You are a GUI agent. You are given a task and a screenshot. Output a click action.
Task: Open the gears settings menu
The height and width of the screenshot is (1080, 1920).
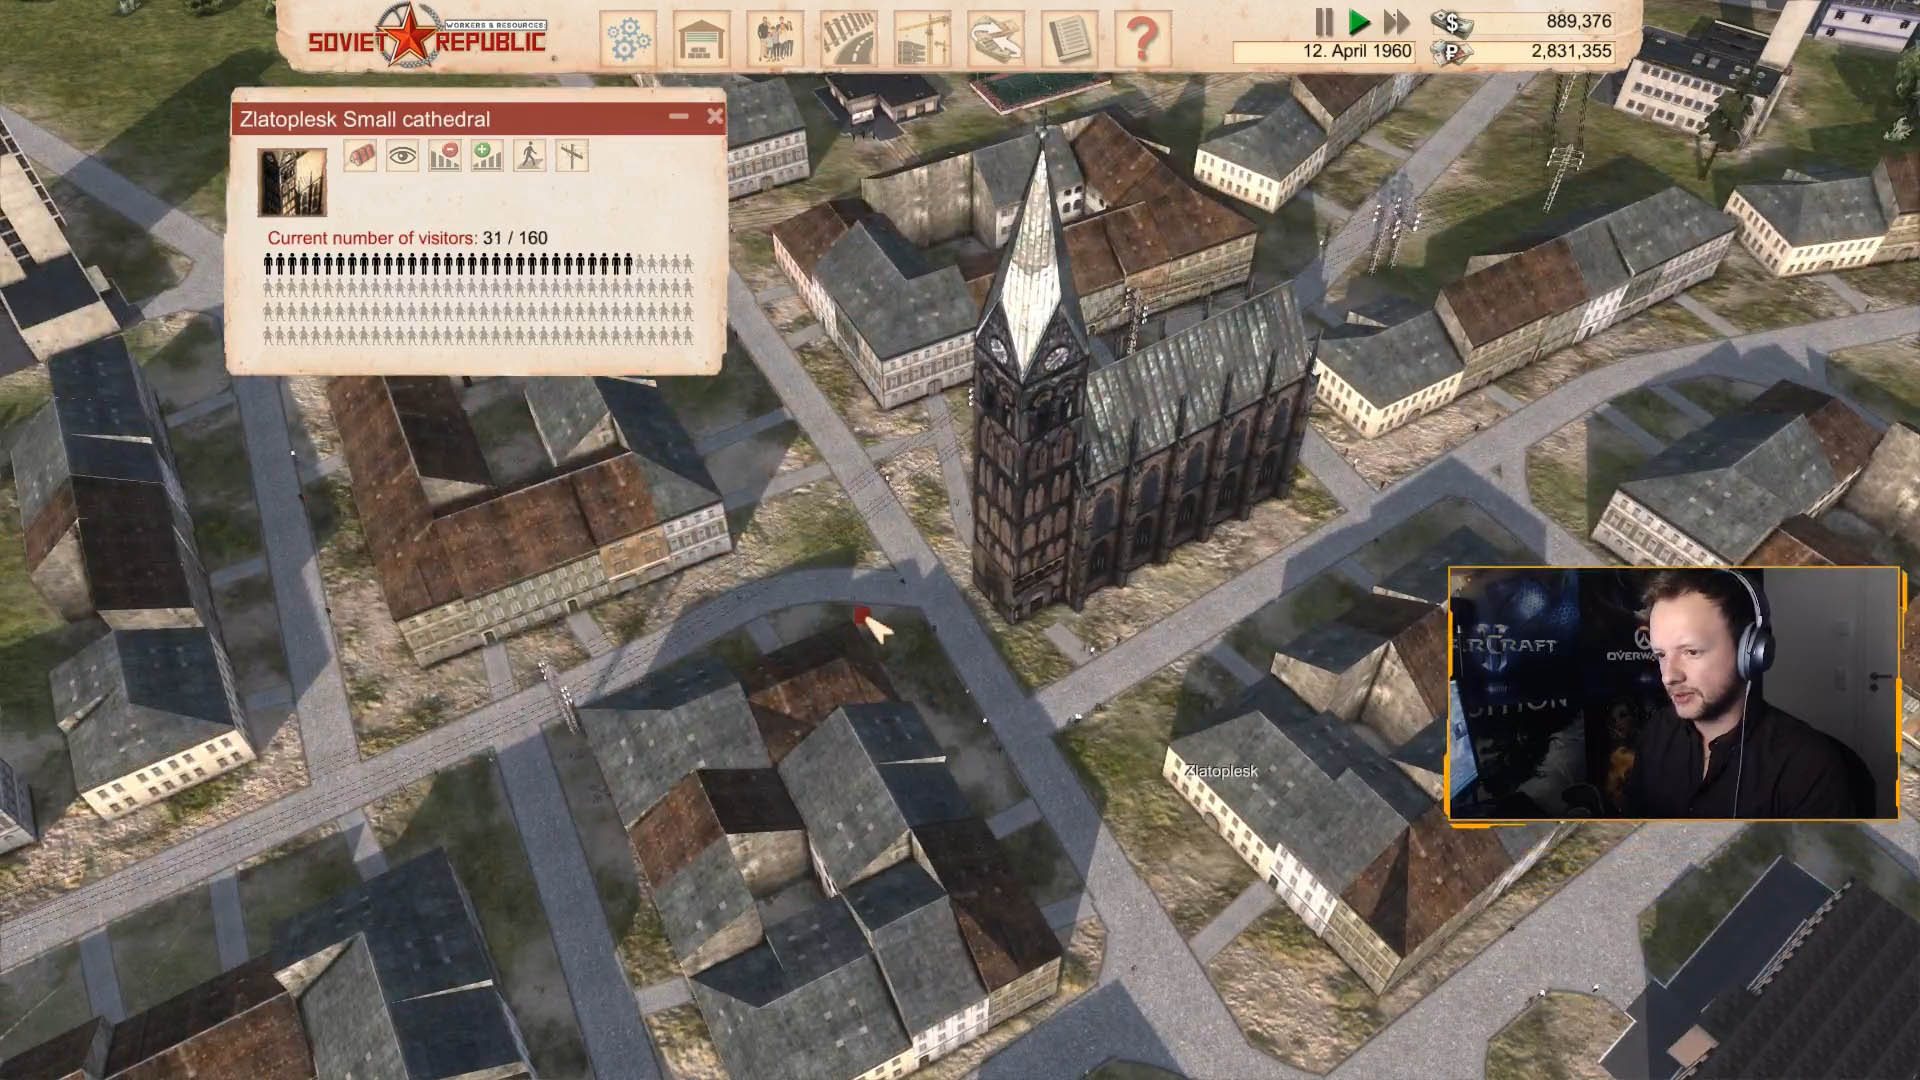[629, 39]
